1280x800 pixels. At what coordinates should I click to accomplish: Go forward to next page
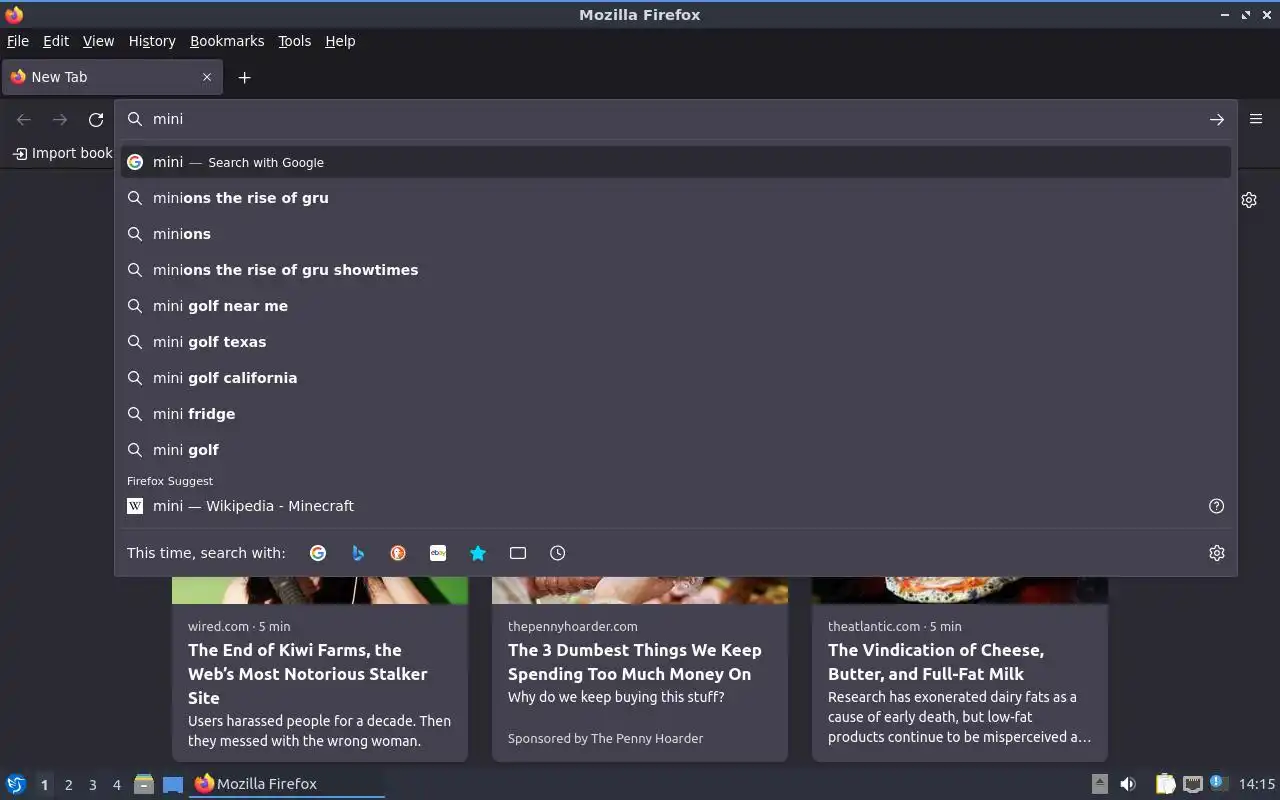coord(60,119)
